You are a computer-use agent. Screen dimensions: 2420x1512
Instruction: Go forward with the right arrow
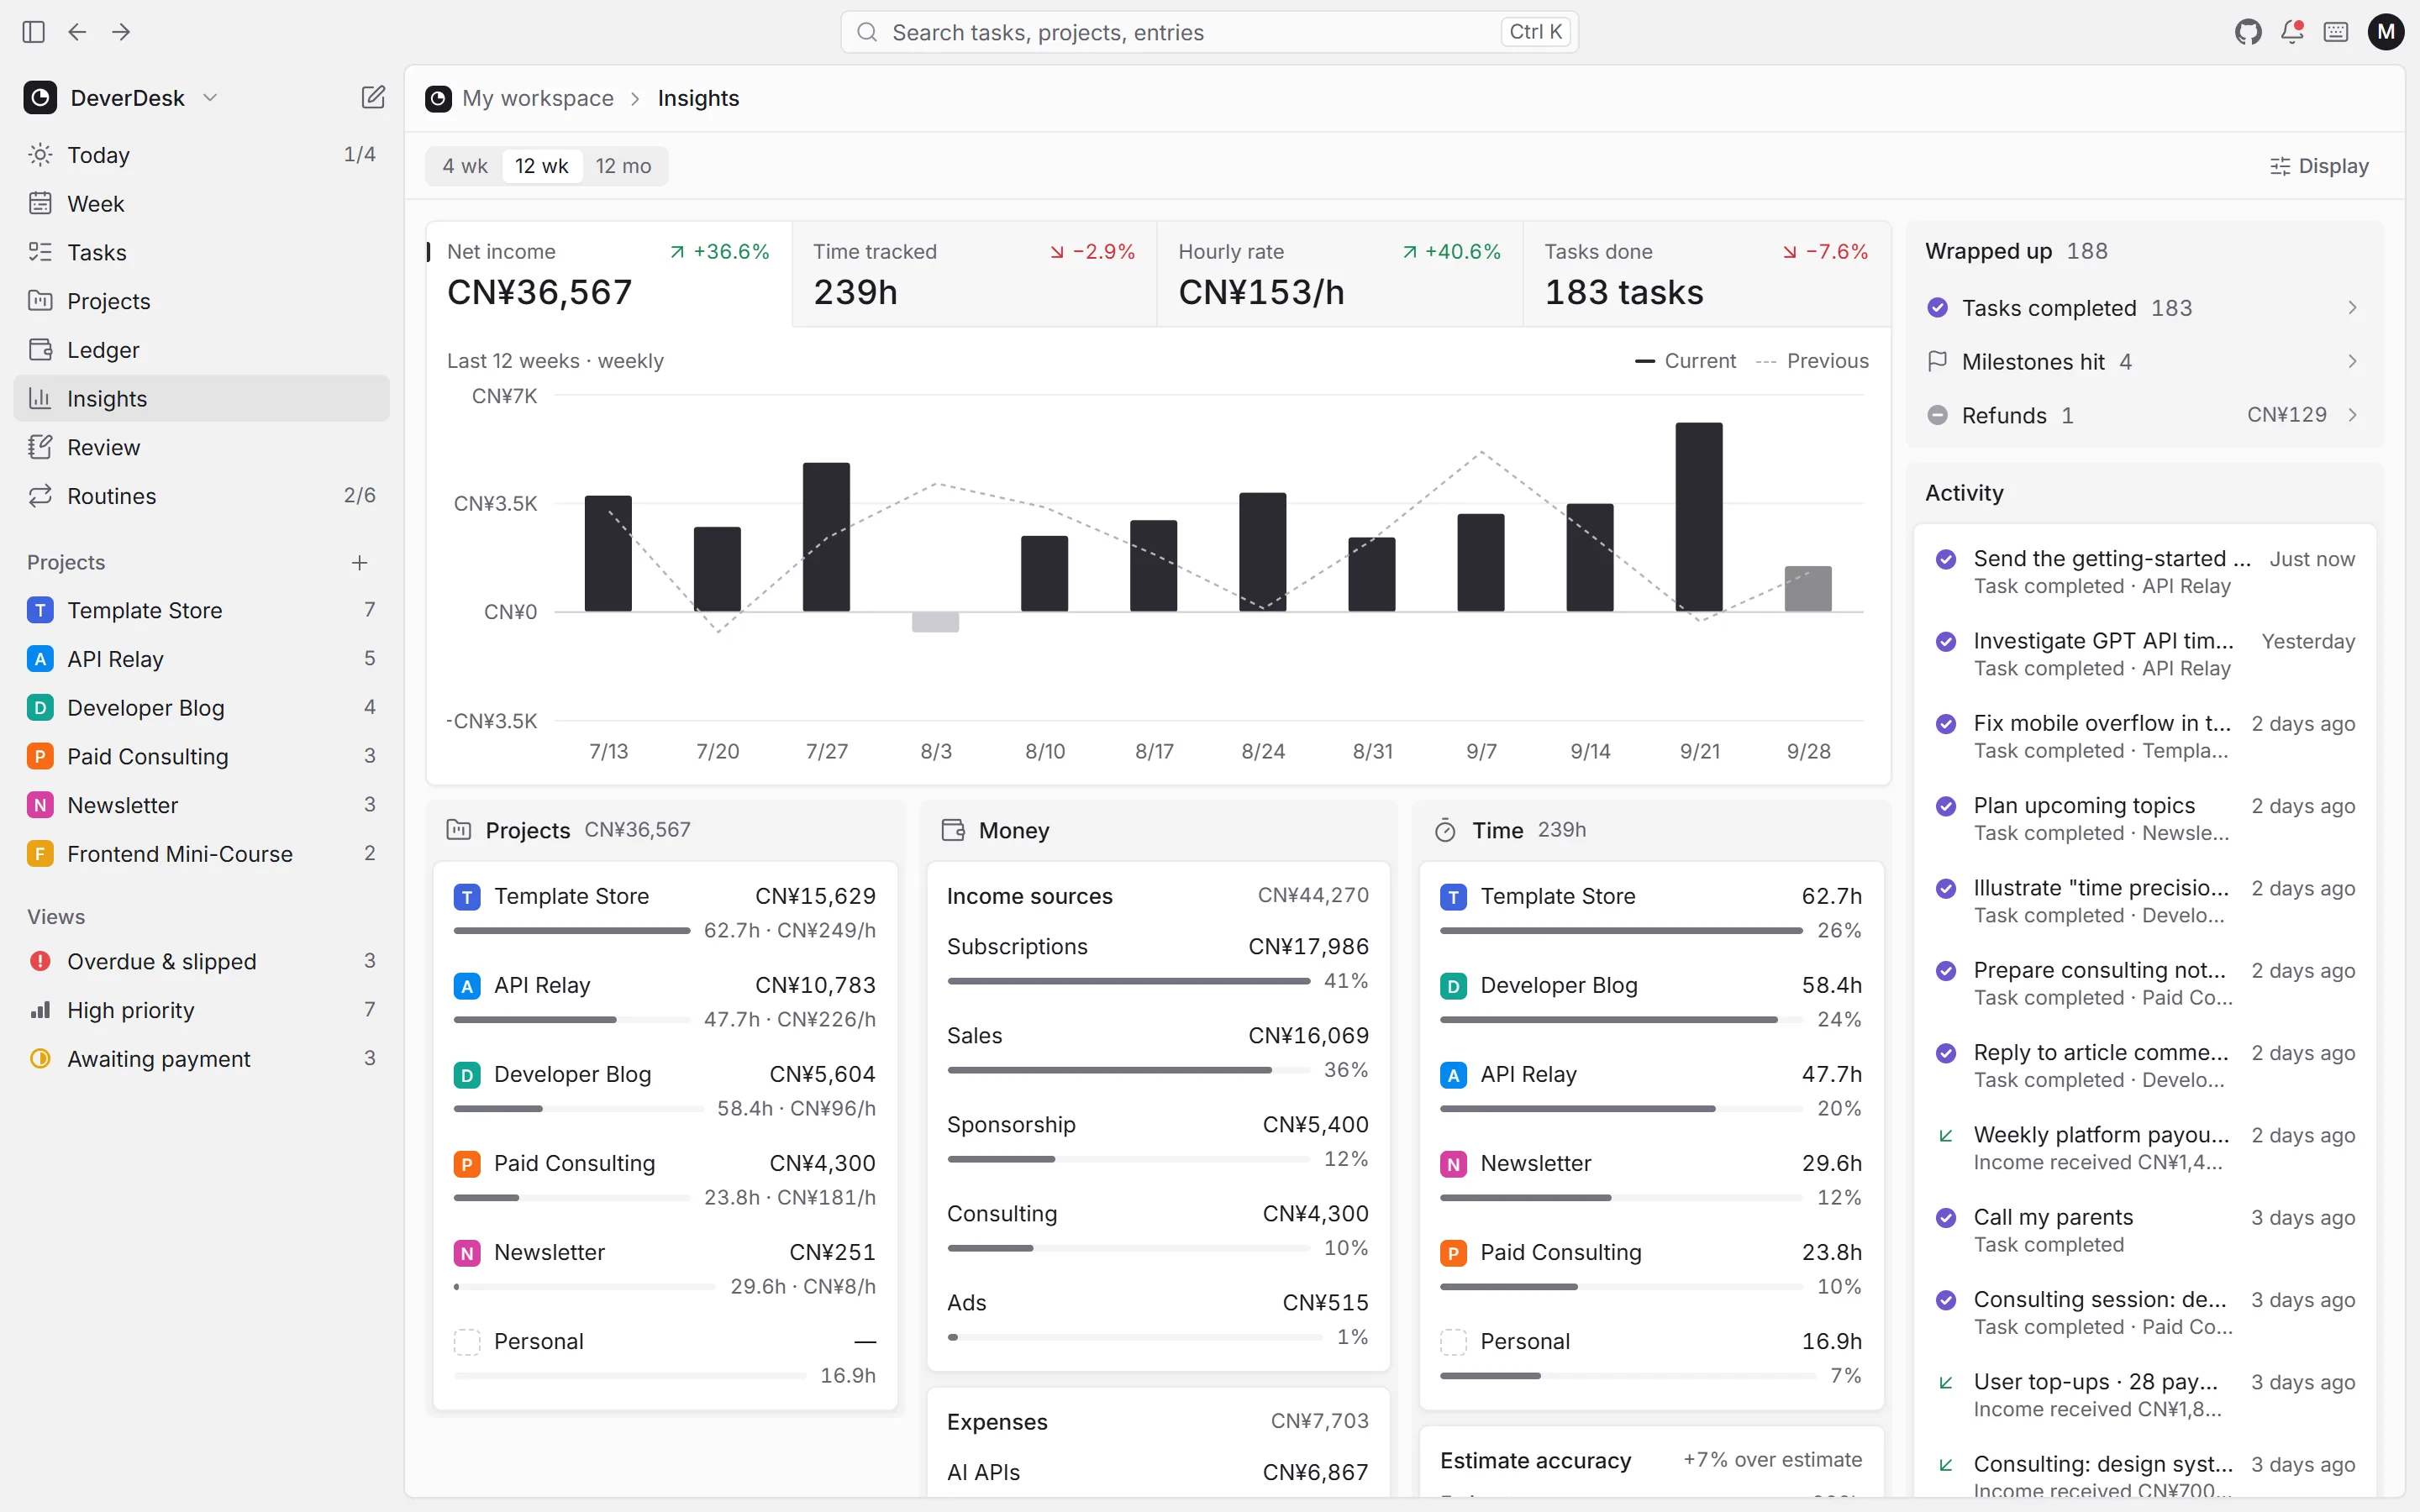[121, 32]
